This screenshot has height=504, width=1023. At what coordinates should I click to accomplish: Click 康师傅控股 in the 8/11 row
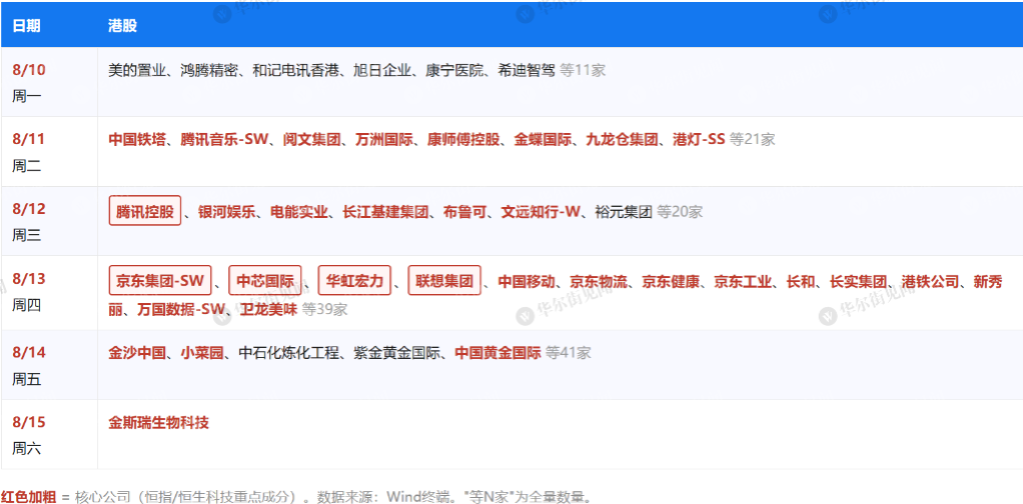pos(463,140)
